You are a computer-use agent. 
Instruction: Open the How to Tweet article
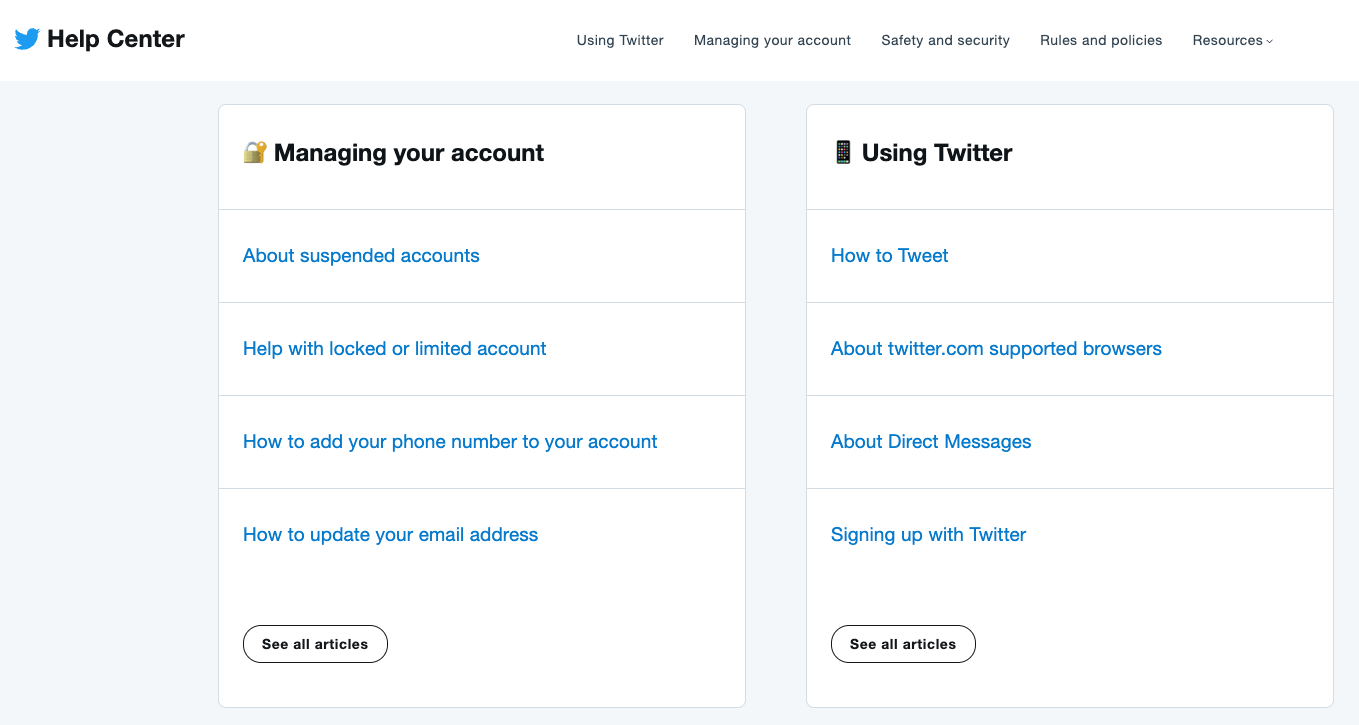click(889, 256)
